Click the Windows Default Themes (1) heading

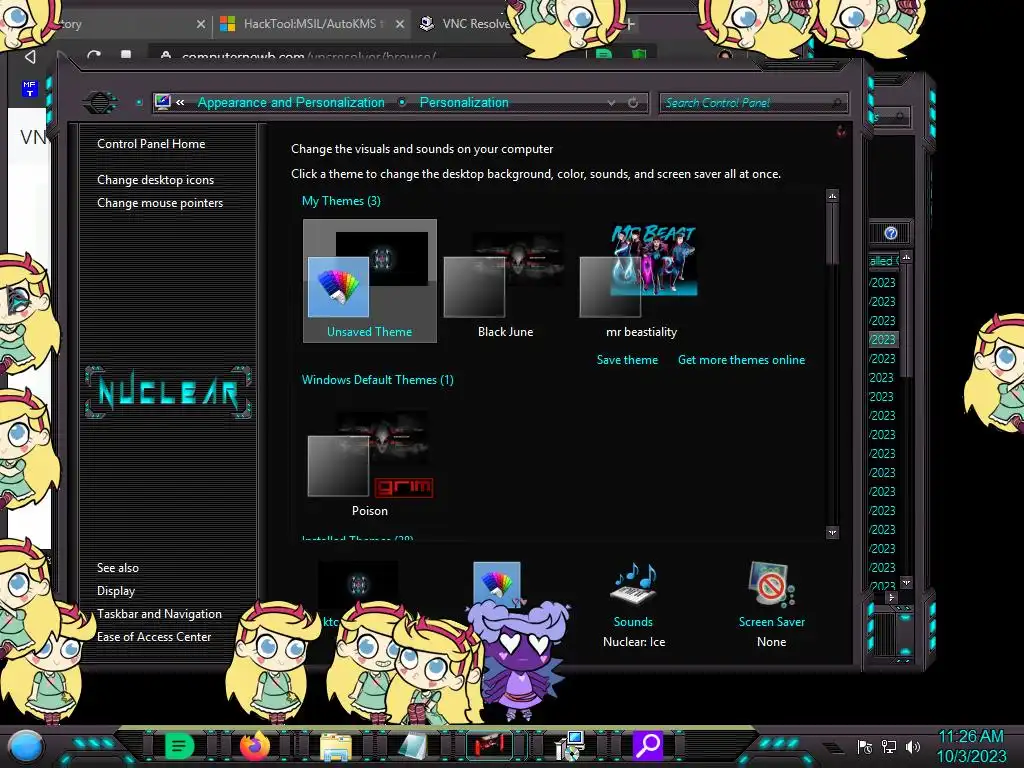pos(377,380)
